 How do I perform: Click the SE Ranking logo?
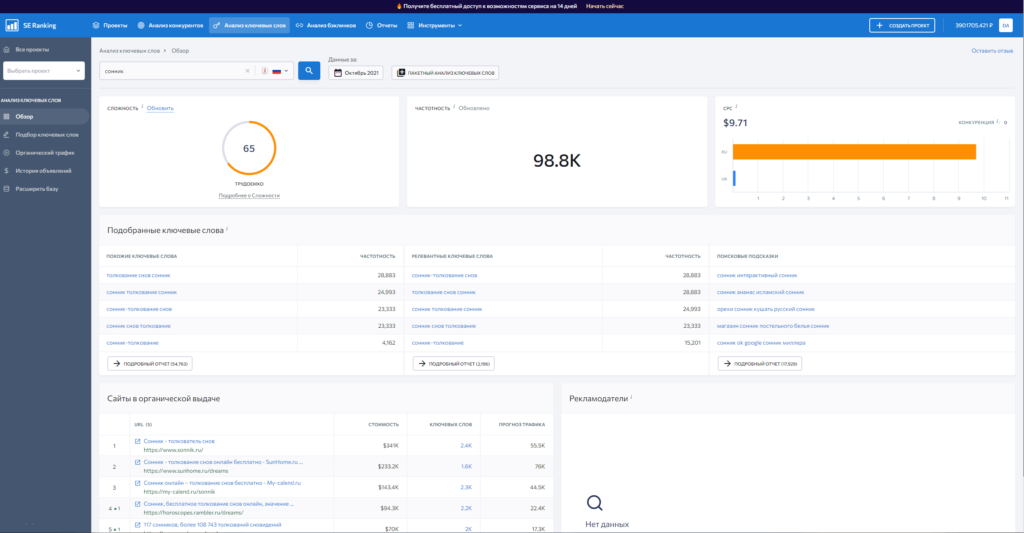[31, 25]
